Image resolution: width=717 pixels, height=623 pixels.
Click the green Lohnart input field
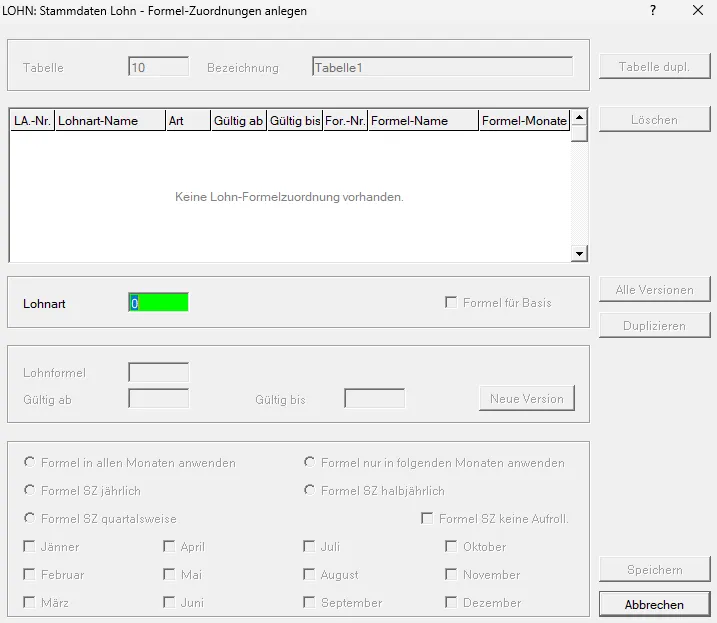(x=158, y=302)
